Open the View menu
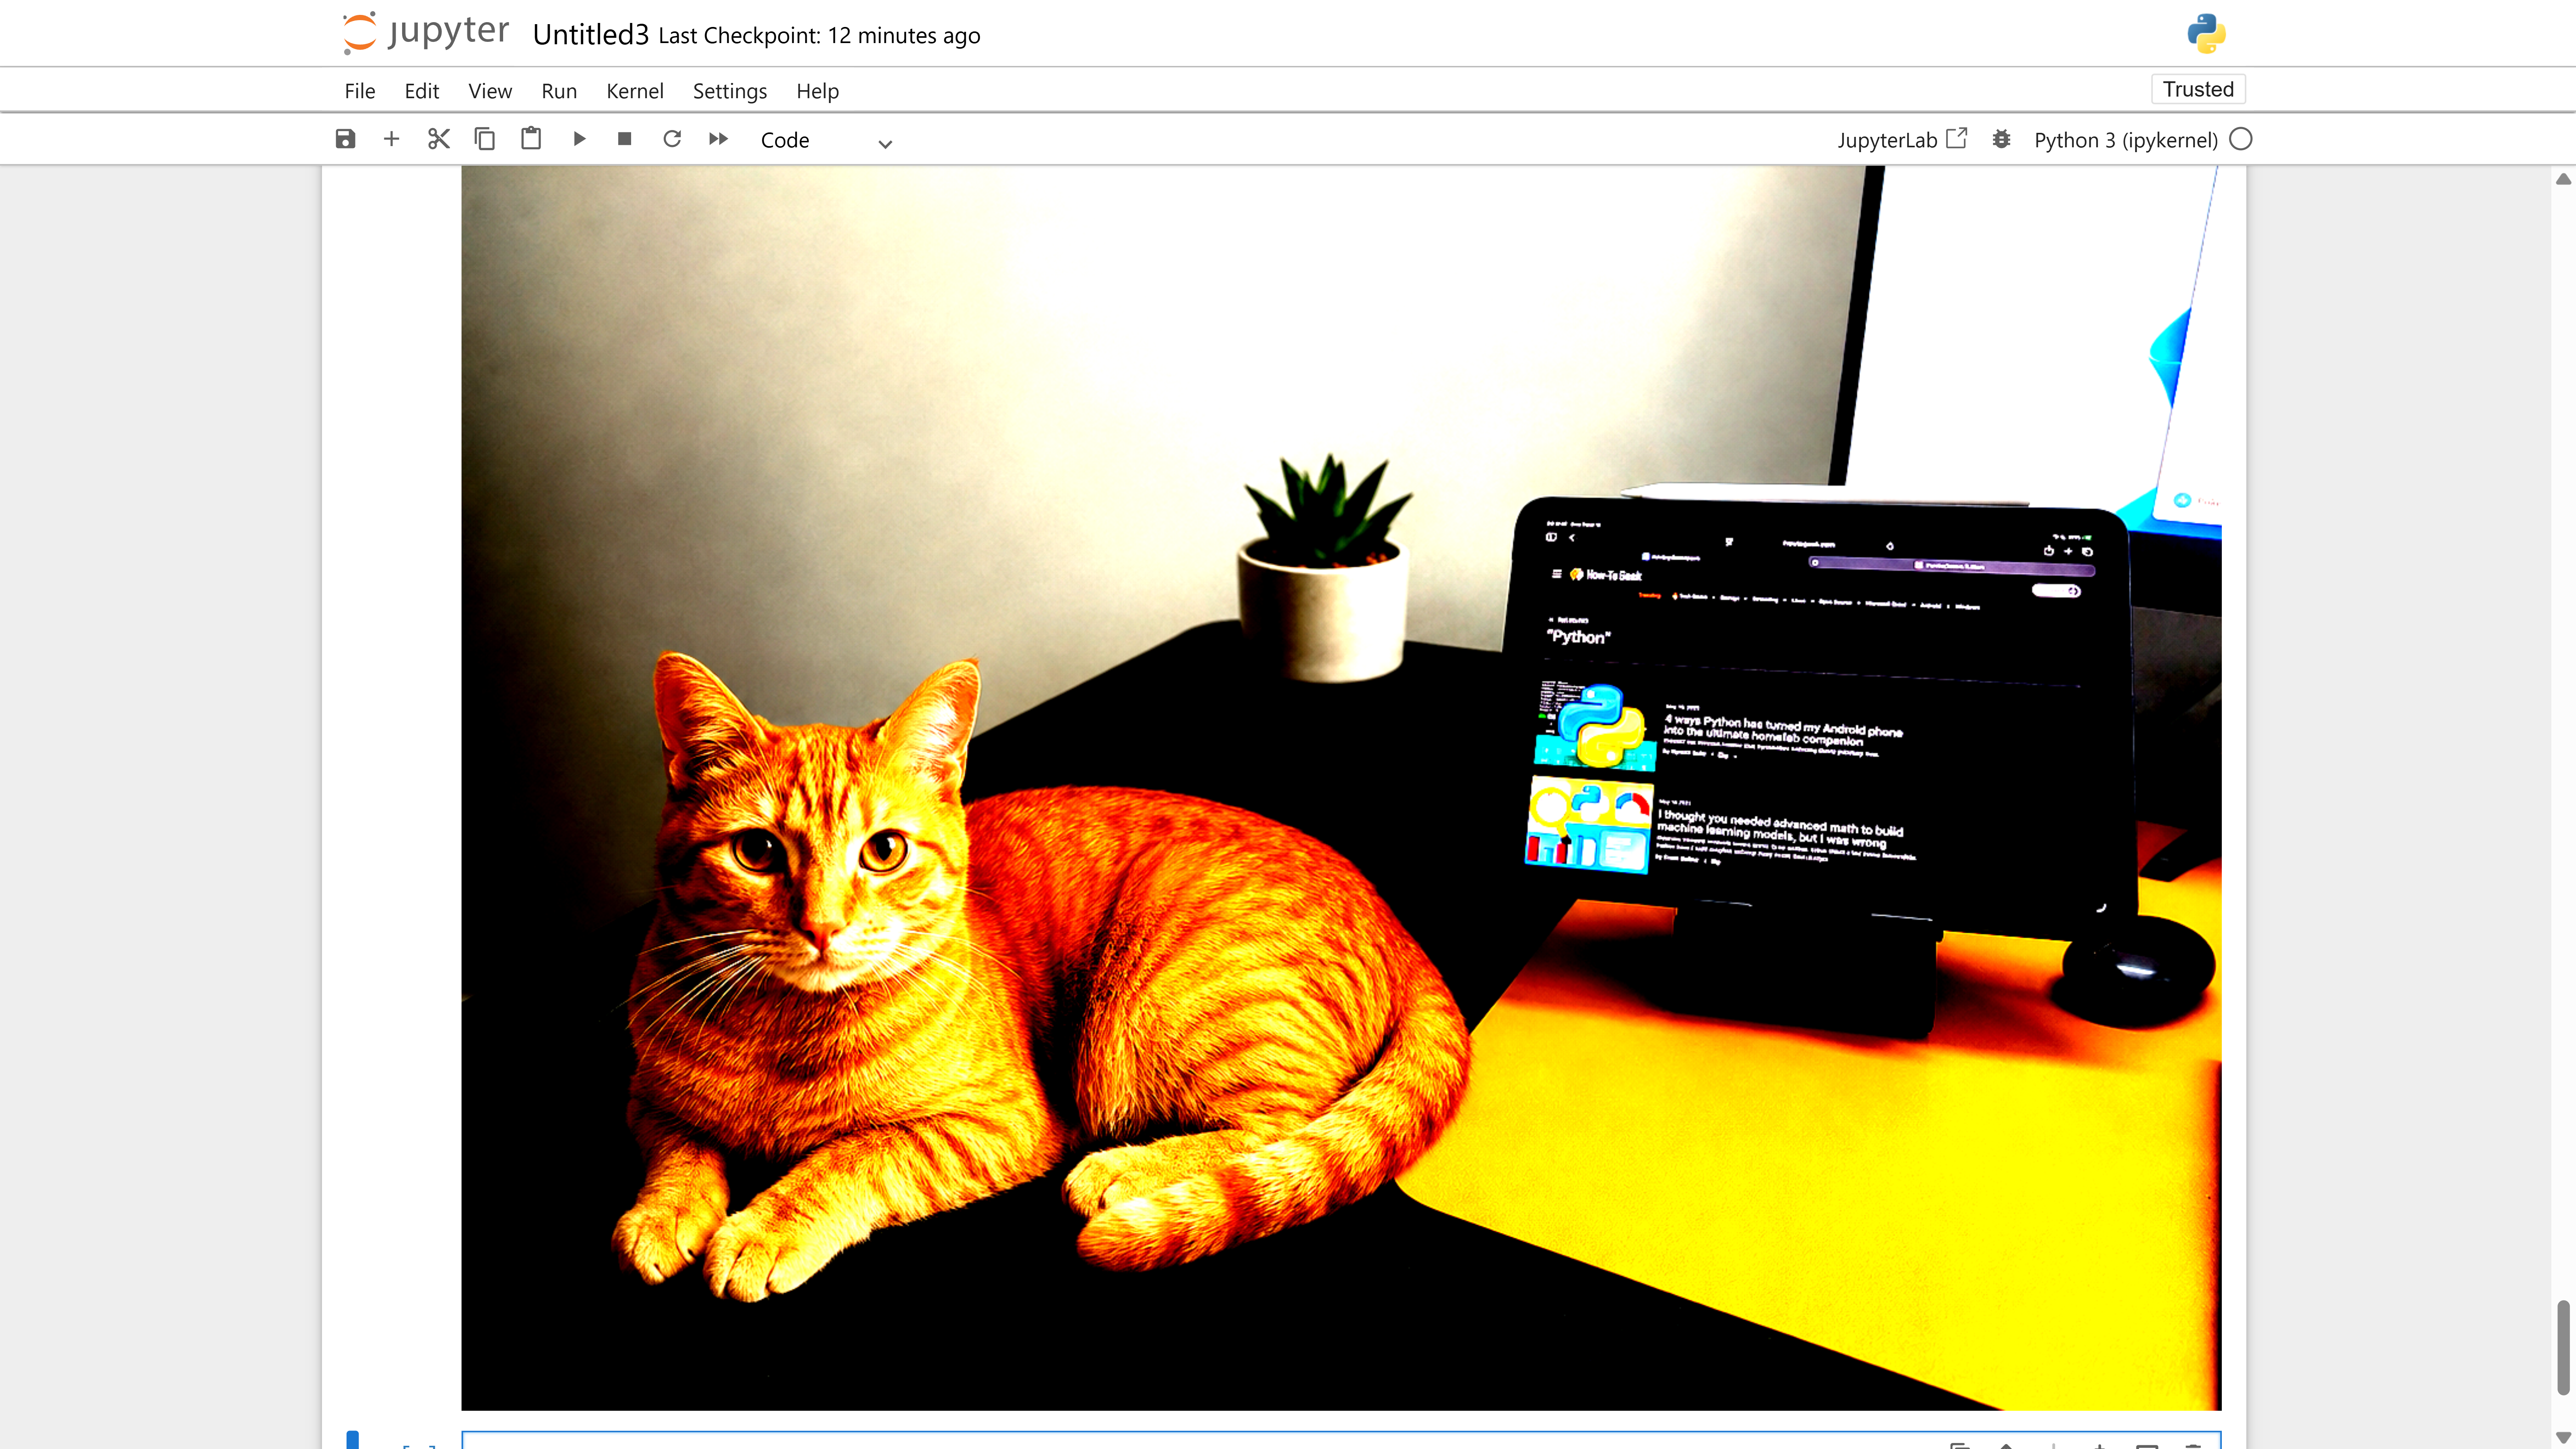 point(490,91)
